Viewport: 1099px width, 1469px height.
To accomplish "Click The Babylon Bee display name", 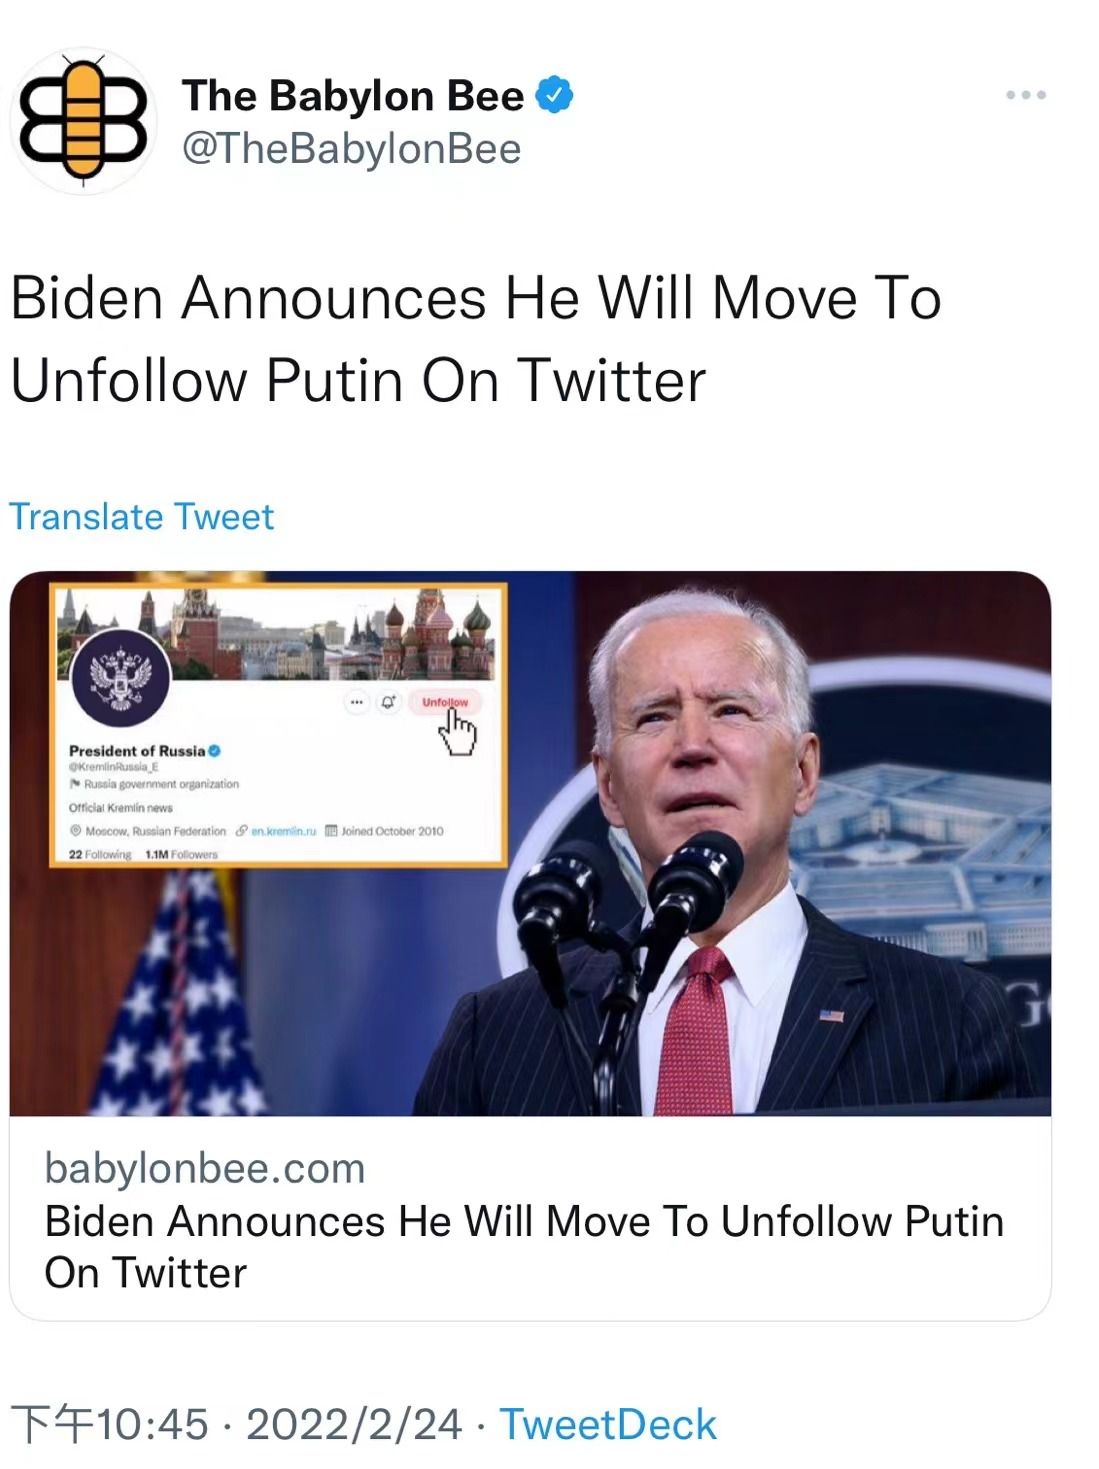I will point(353,96).
